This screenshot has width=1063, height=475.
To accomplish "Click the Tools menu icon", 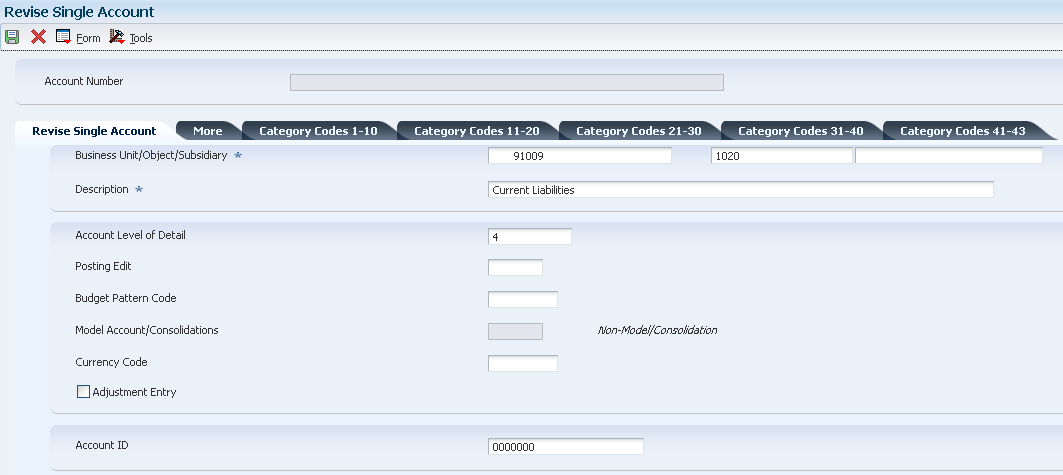I will coord(117,37).
